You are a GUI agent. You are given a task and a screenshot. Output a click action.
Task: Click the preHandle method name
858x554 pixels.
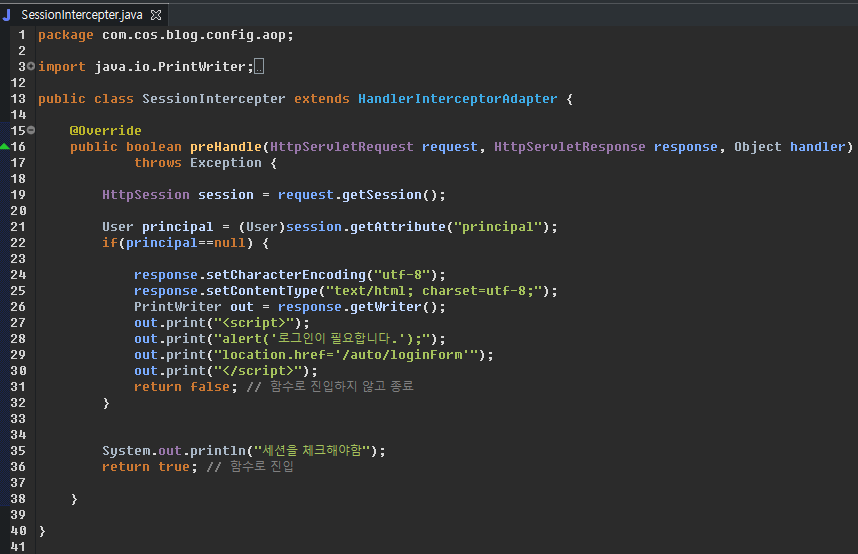tap(226, 147)
